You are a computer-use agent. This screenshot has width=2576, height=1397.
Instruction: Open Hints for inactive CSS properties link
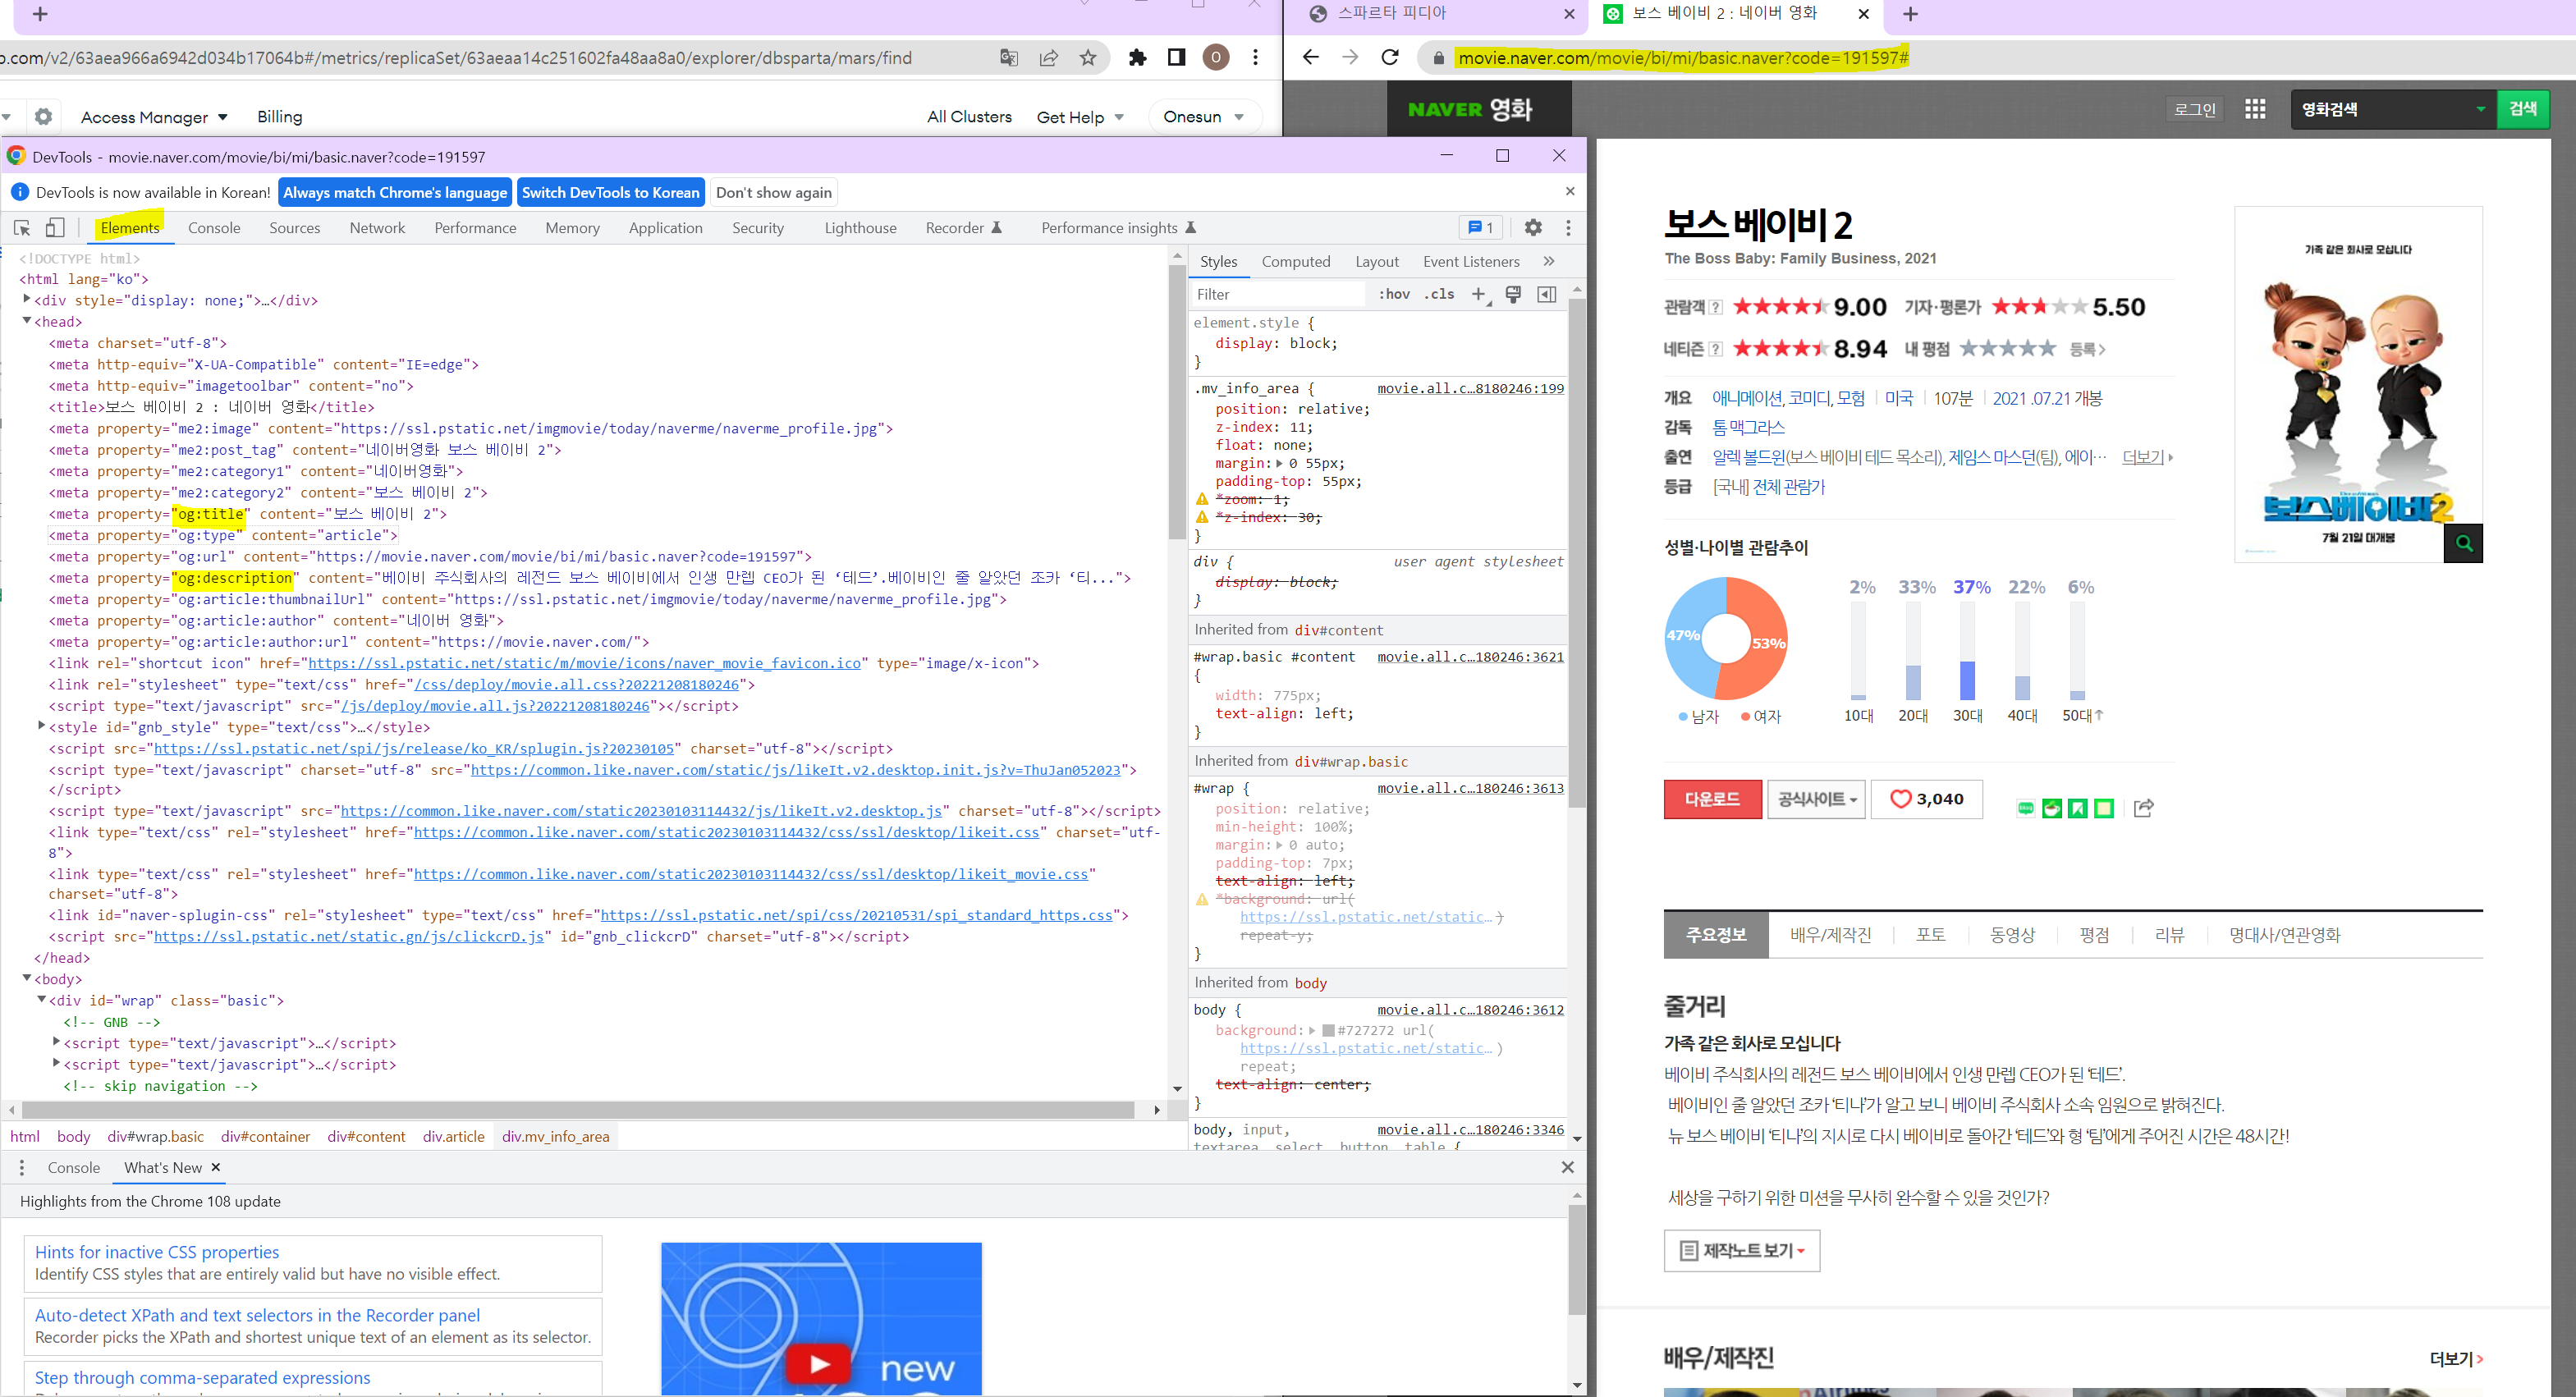tap(157, 1252)
